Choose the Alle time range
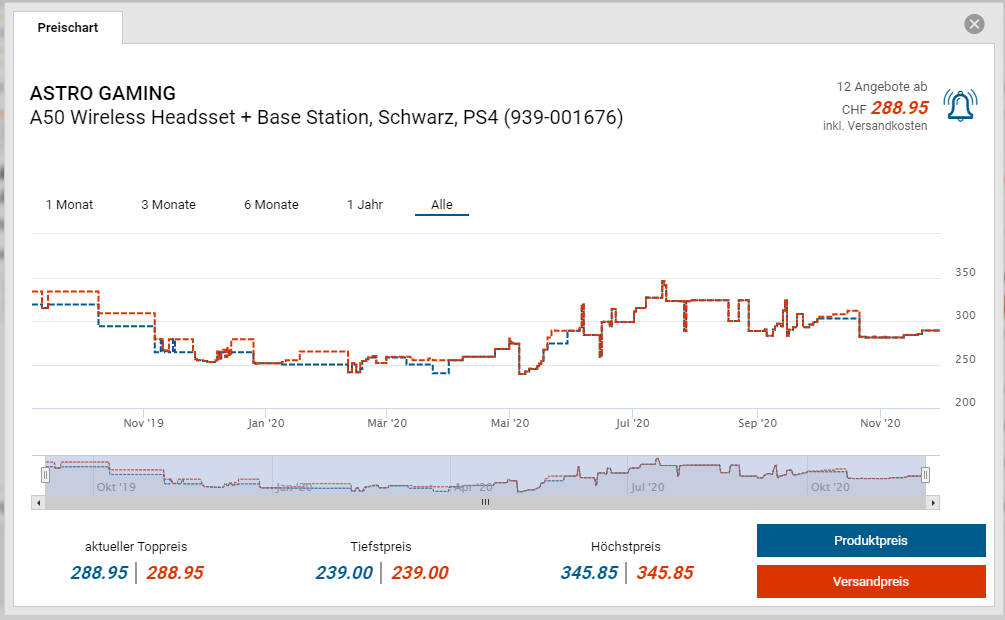 click(x=441, y=205)
